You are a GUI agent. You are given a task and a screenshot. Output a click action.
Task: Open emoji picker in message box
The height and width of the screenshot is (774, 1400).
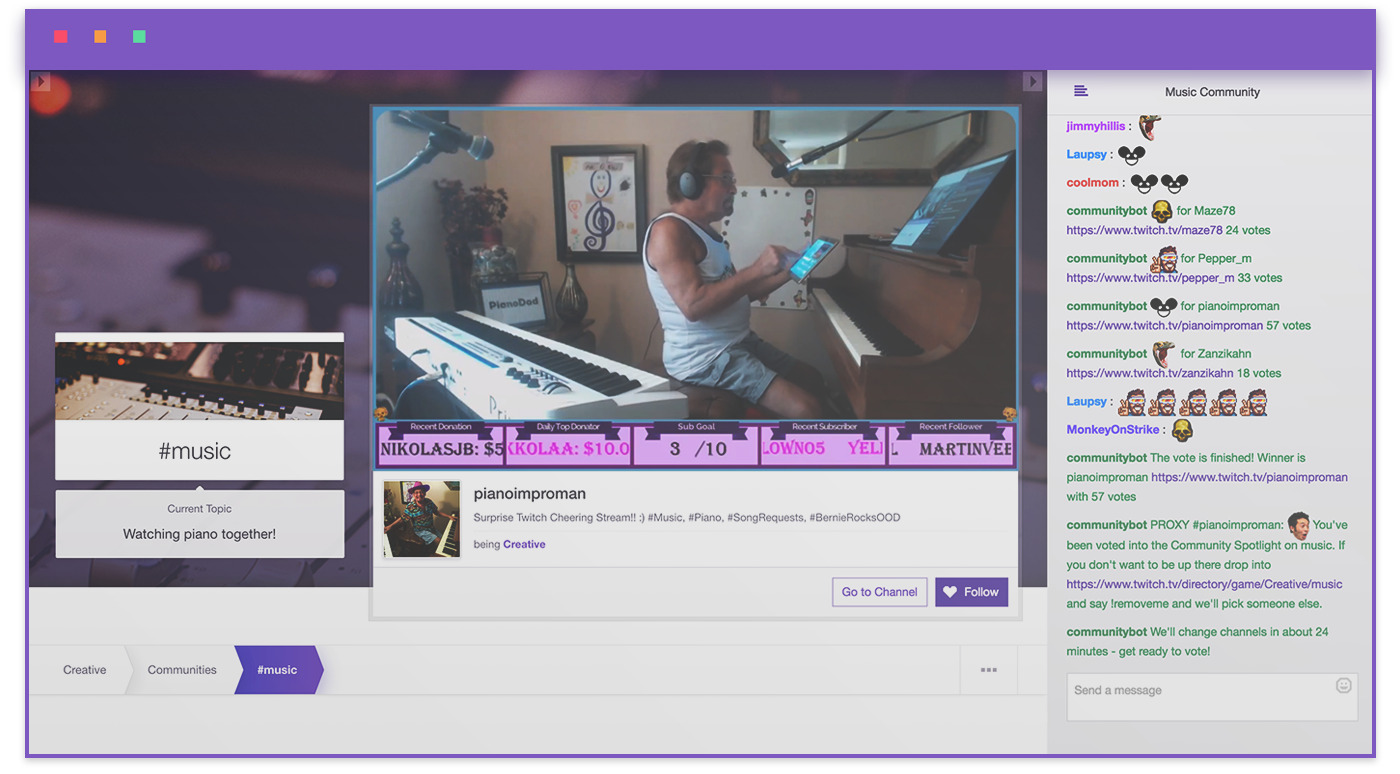1343,685
